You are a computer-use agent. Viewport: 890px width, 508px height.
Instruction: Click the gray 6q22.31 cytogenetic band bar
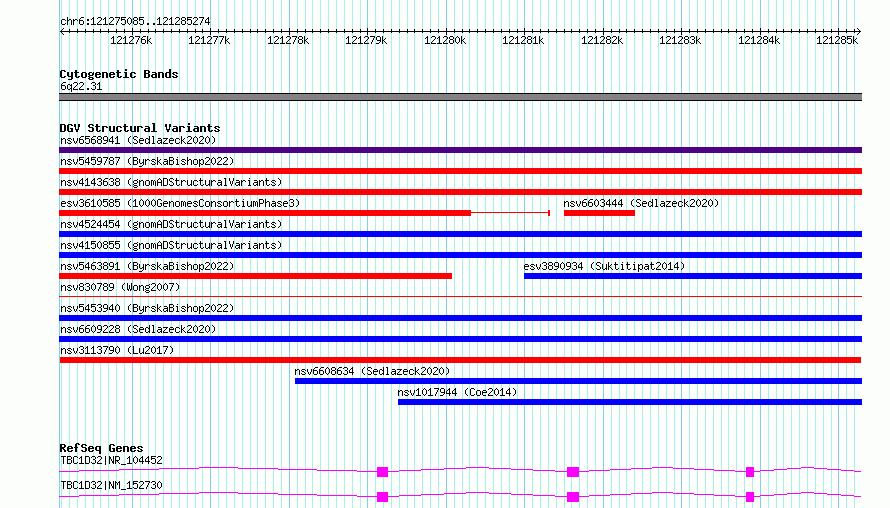tap(460, 97)
